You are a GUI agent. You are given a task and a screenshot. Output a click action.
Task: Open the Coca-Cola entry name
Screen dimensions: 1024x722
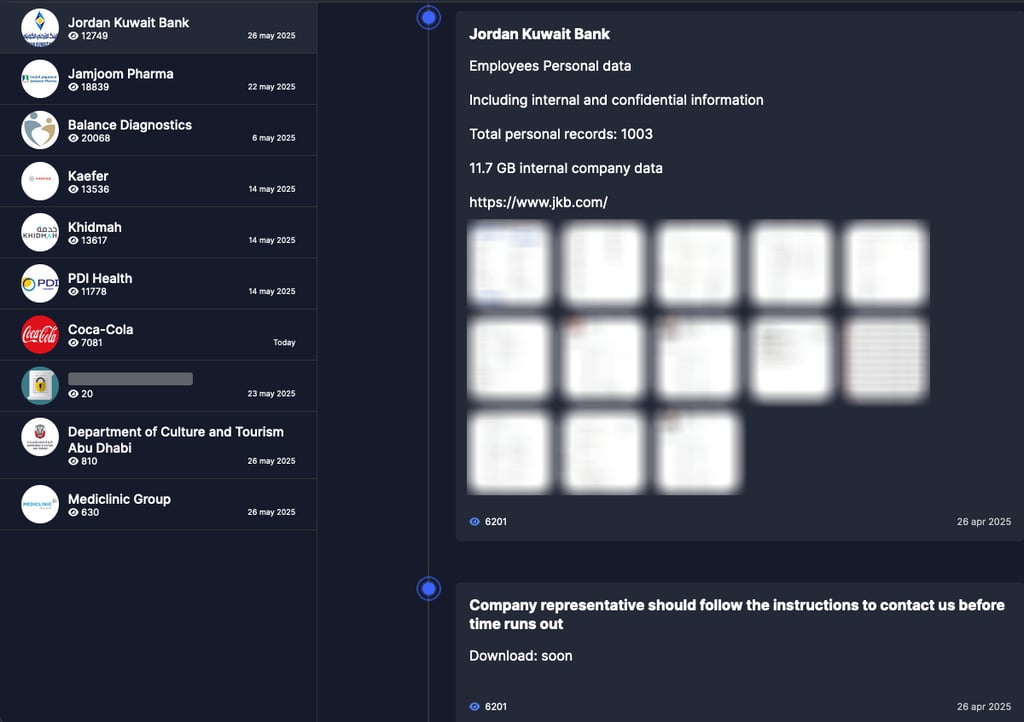[101, 329]
